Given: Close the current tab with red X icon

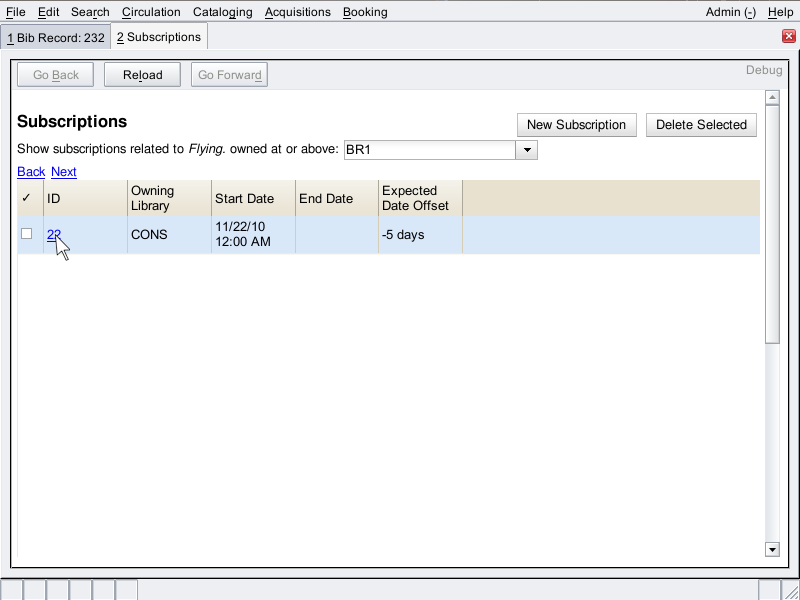Looking at the screenshot, I should coord(788,36).
